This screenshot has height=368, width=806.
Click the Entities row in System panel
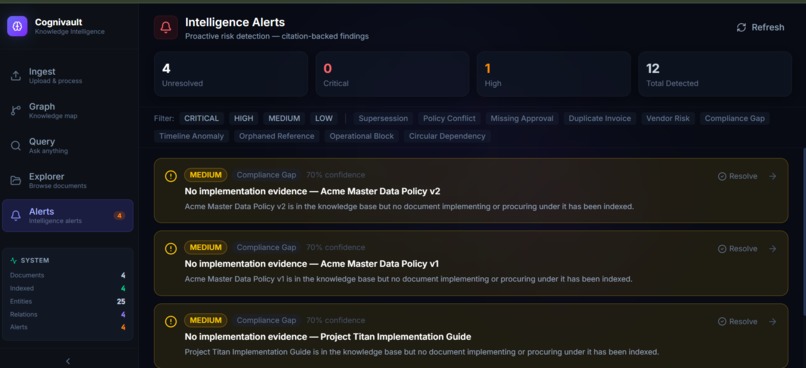[x=67, y=301]
